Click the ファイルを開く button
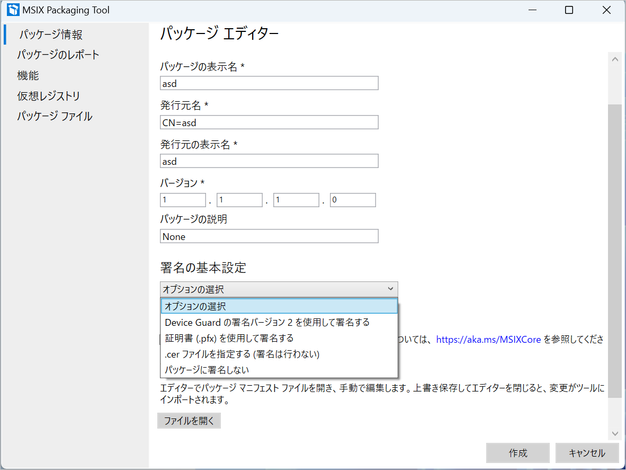 [189, 420]
